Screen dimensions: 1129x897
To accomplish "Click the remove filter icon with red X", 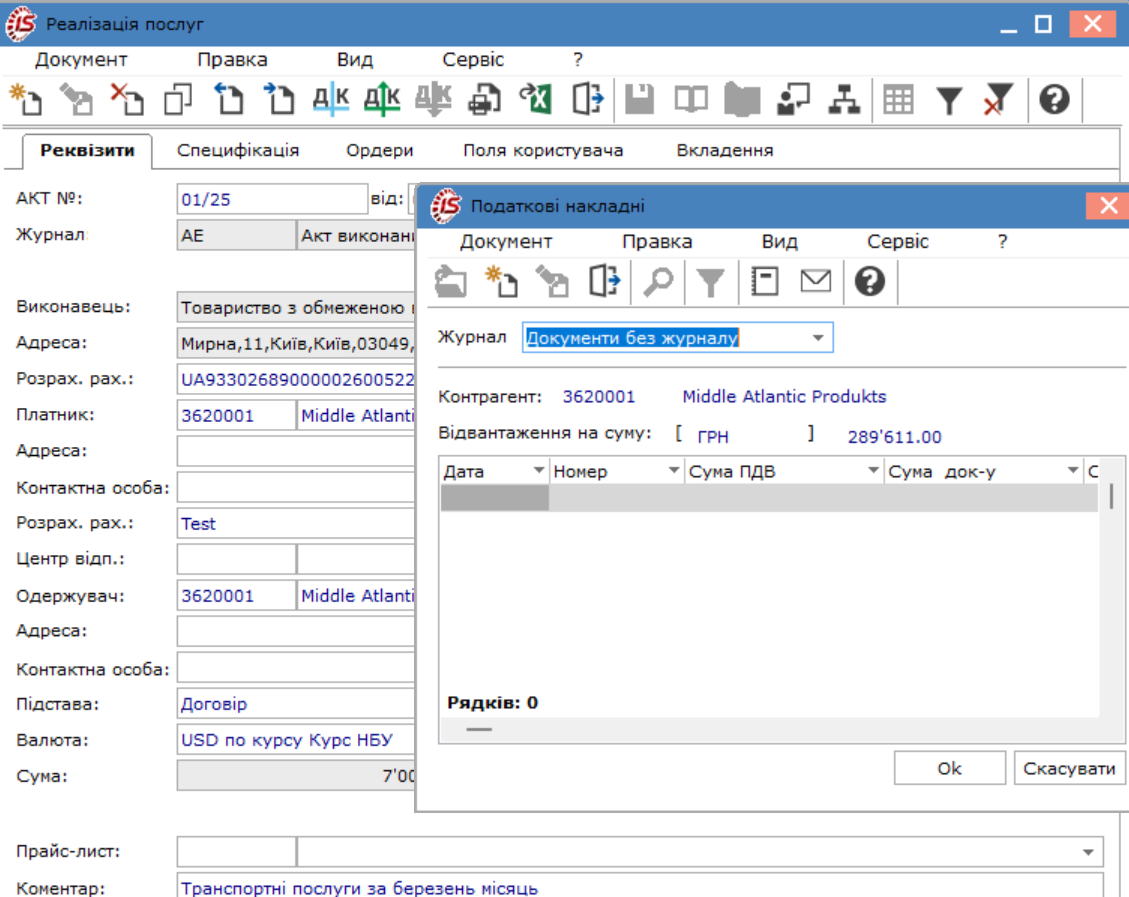I will 999,99.
